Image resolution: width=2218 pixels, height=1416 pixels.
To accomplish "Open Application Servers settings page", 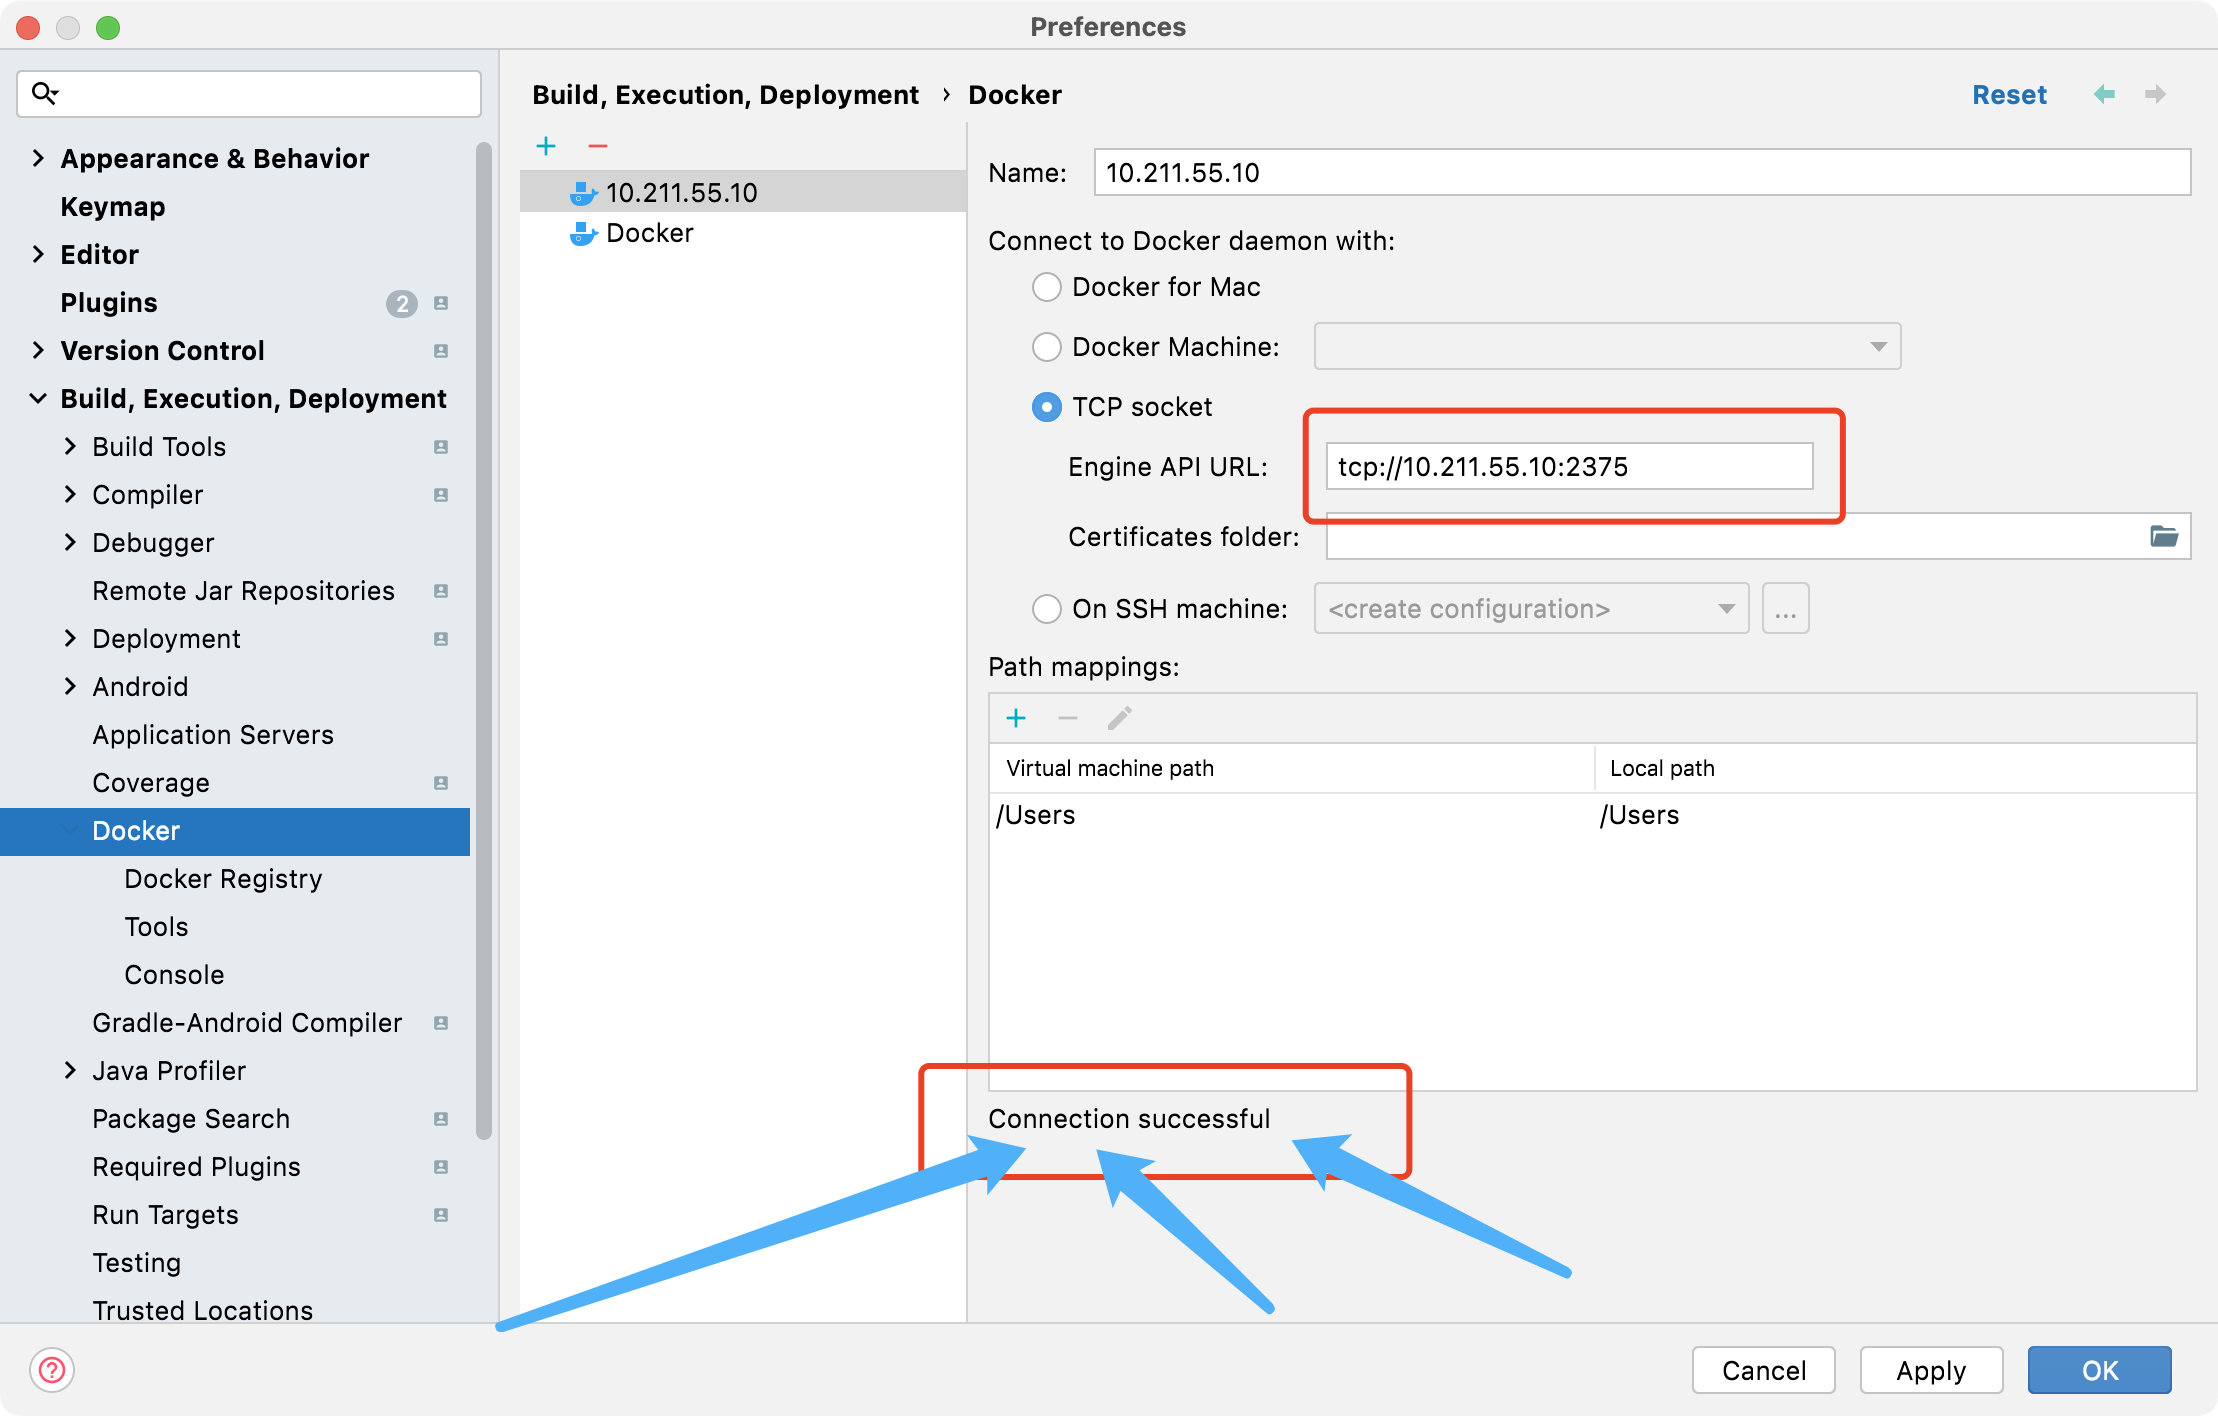I will pyautogui.click(x=213, y=735).
